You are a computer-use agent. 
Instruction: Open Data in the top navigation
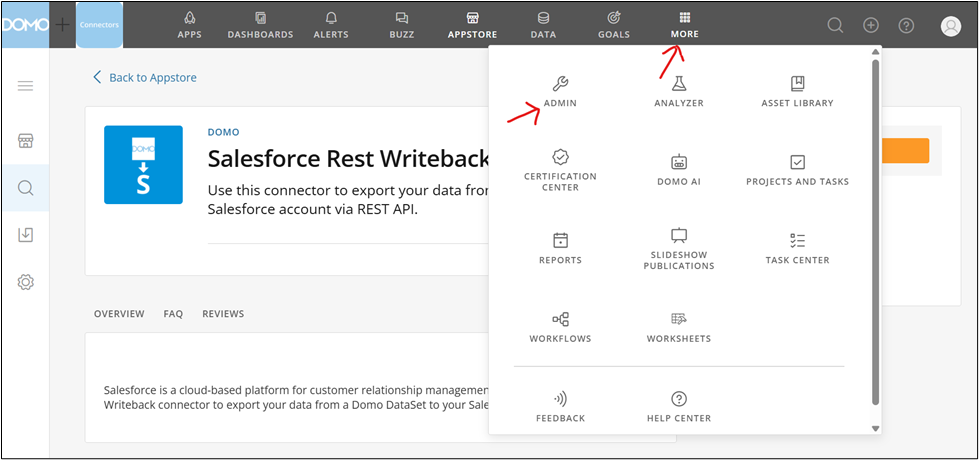pyautogui.click(x=543, y=26)
